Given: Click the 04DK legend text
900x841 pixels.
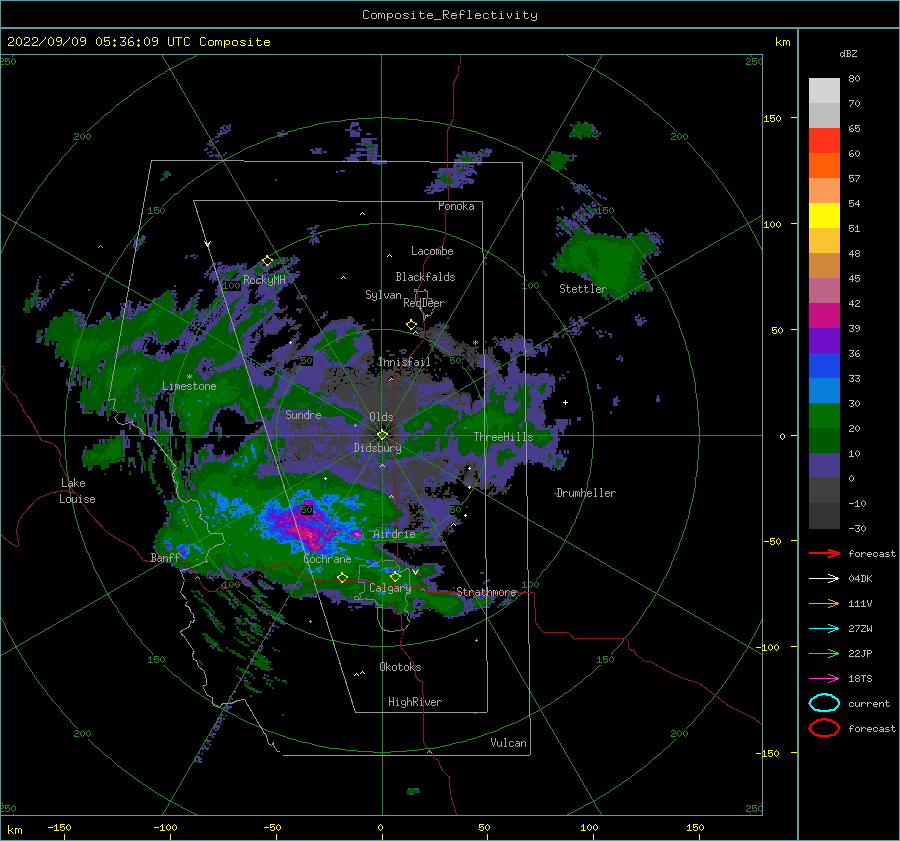Looking at the screenshot, I should pyautogui.click(x=860, y=579).
